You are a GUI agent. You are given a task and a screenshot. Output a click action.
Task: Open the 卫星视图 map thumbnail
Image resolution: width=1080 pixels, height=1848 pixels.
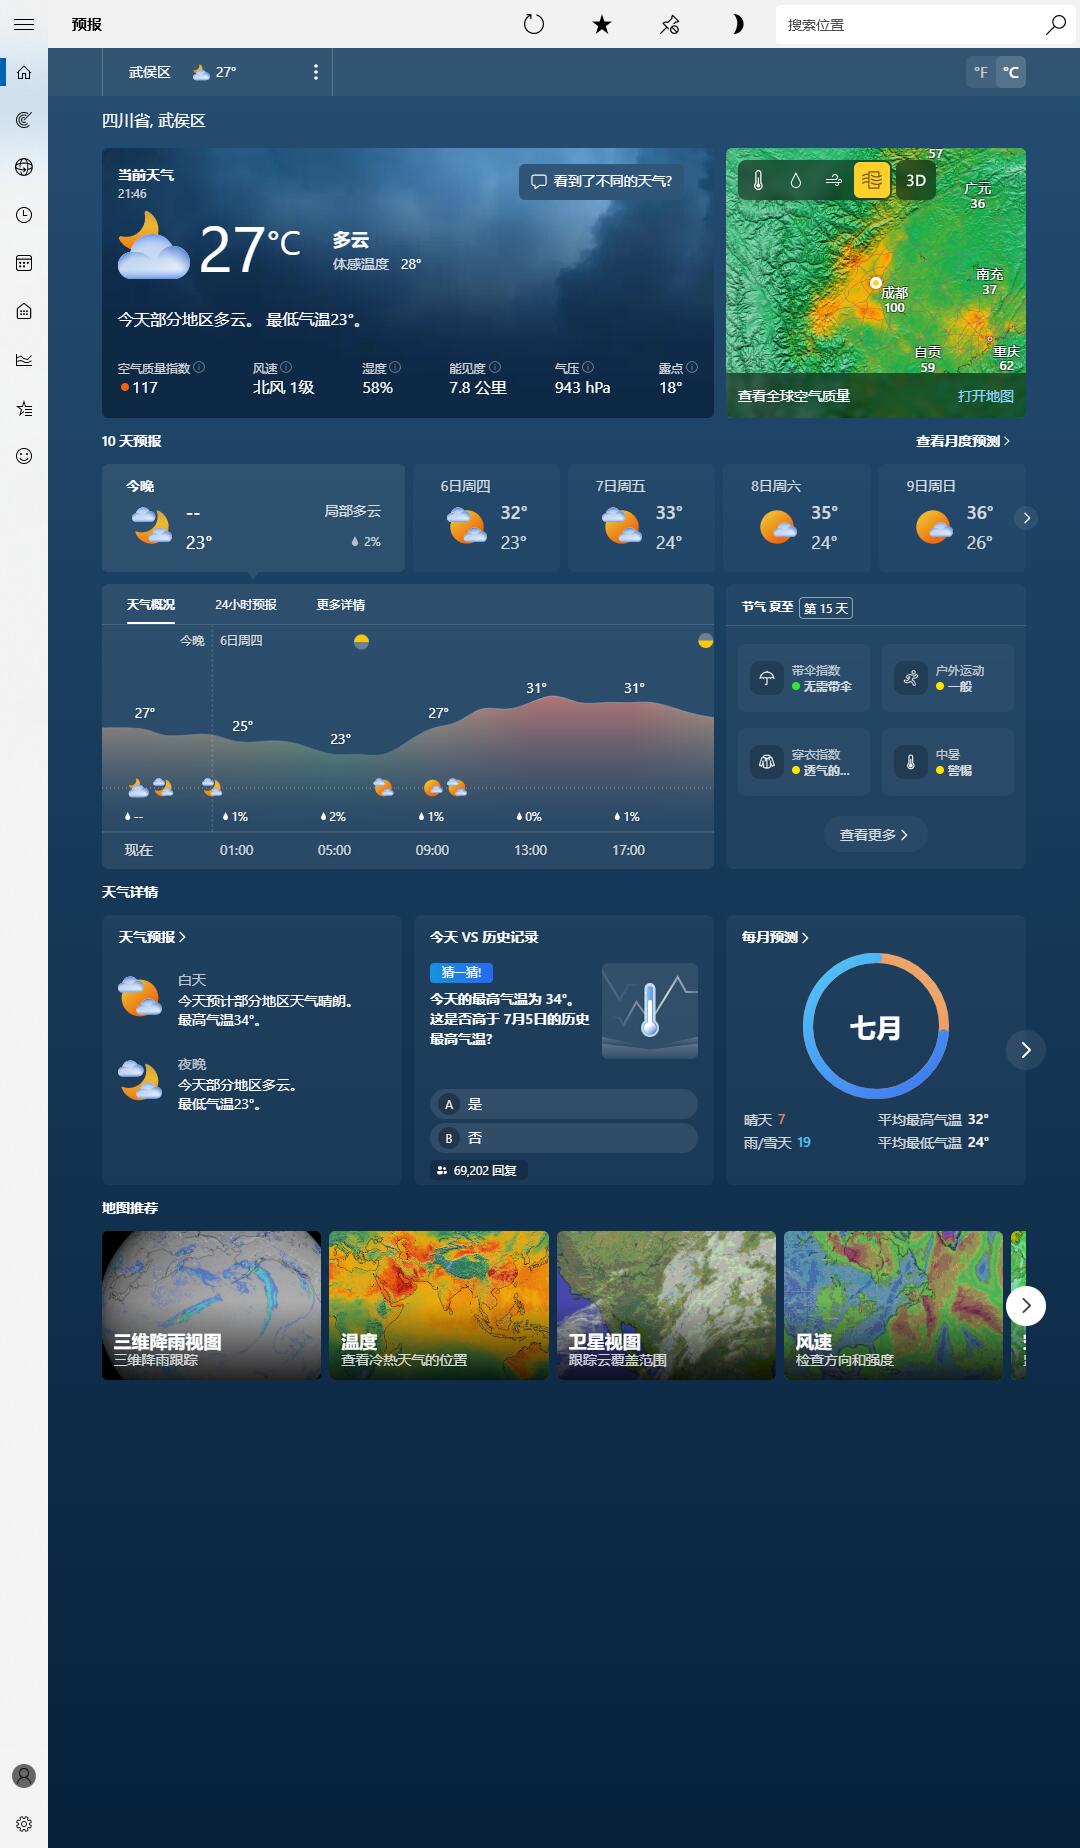pos(666,1305)
